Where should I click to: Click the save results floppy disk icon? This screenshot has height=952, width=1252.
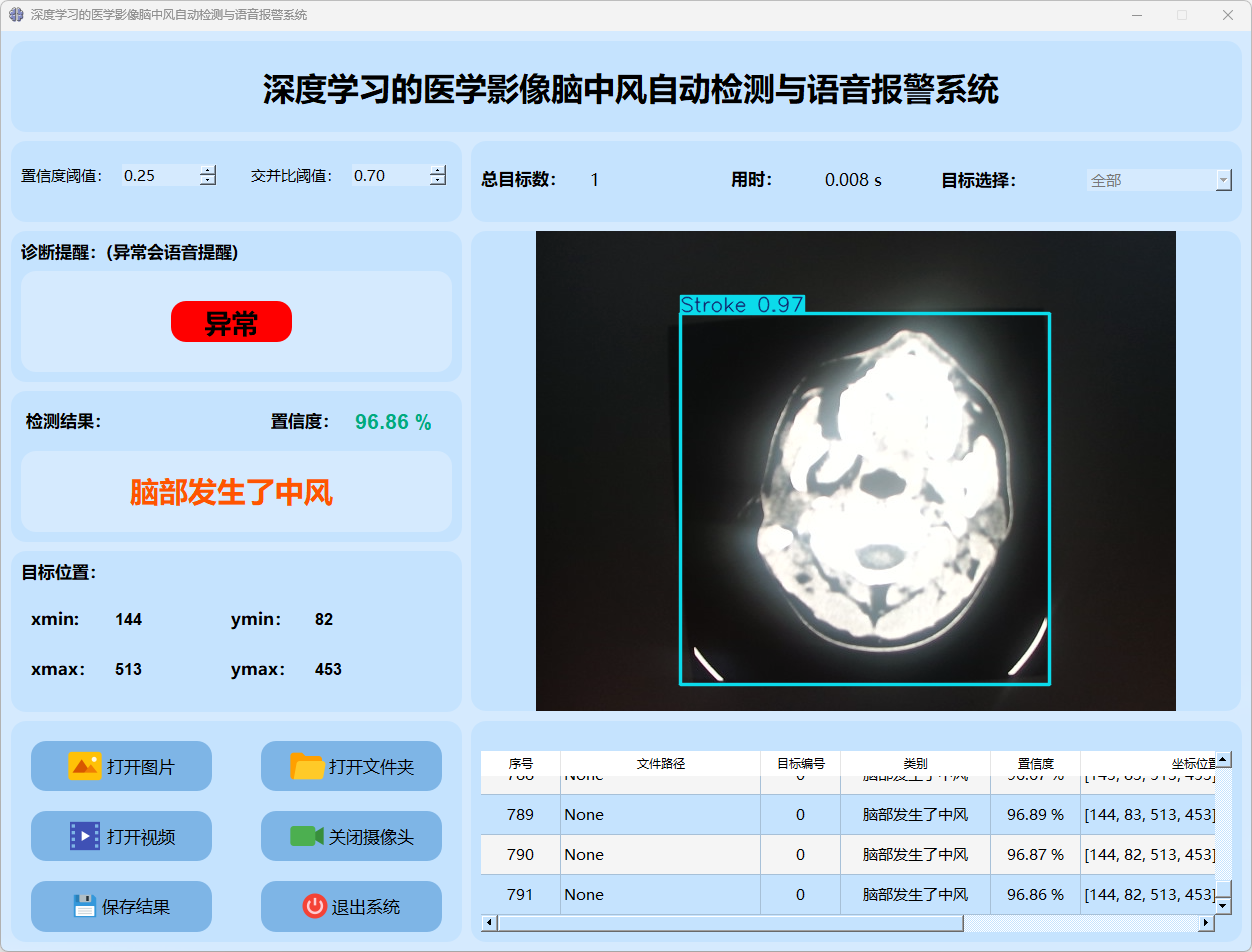(x=85, y=906)
